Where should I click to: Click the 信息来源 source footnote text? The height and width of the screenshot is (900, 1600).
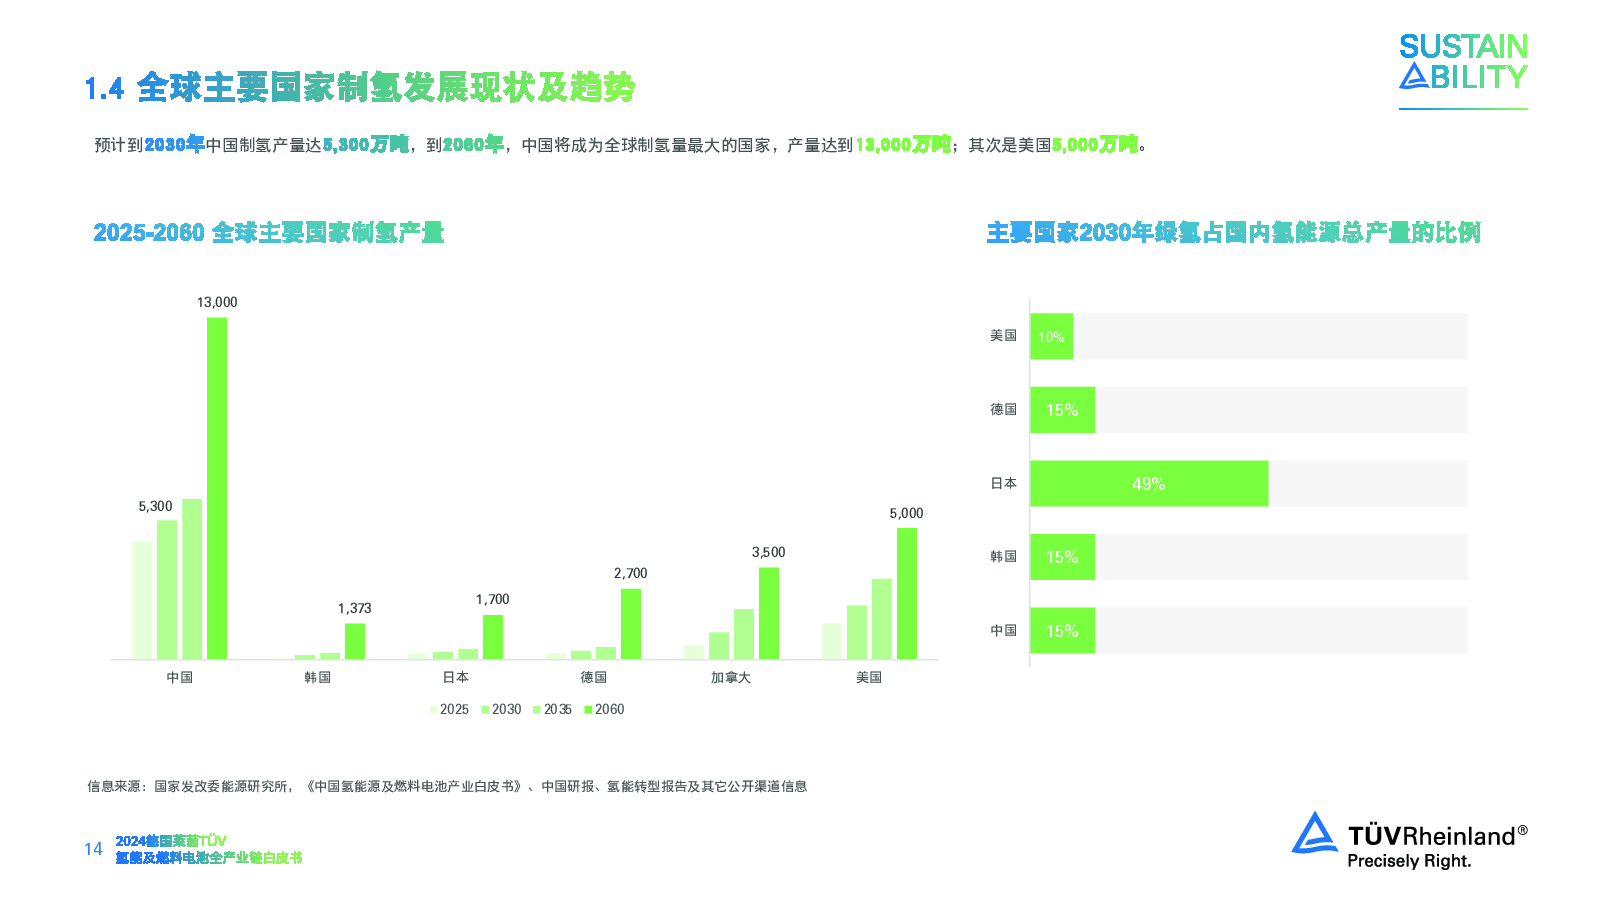tap(446, 787)
